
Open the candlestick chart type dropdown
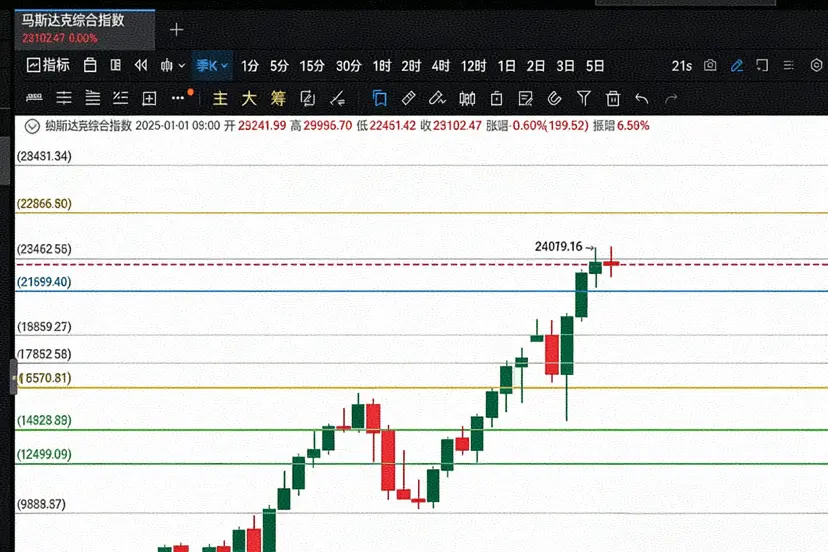pyautogui.click(x=173, y=66)
